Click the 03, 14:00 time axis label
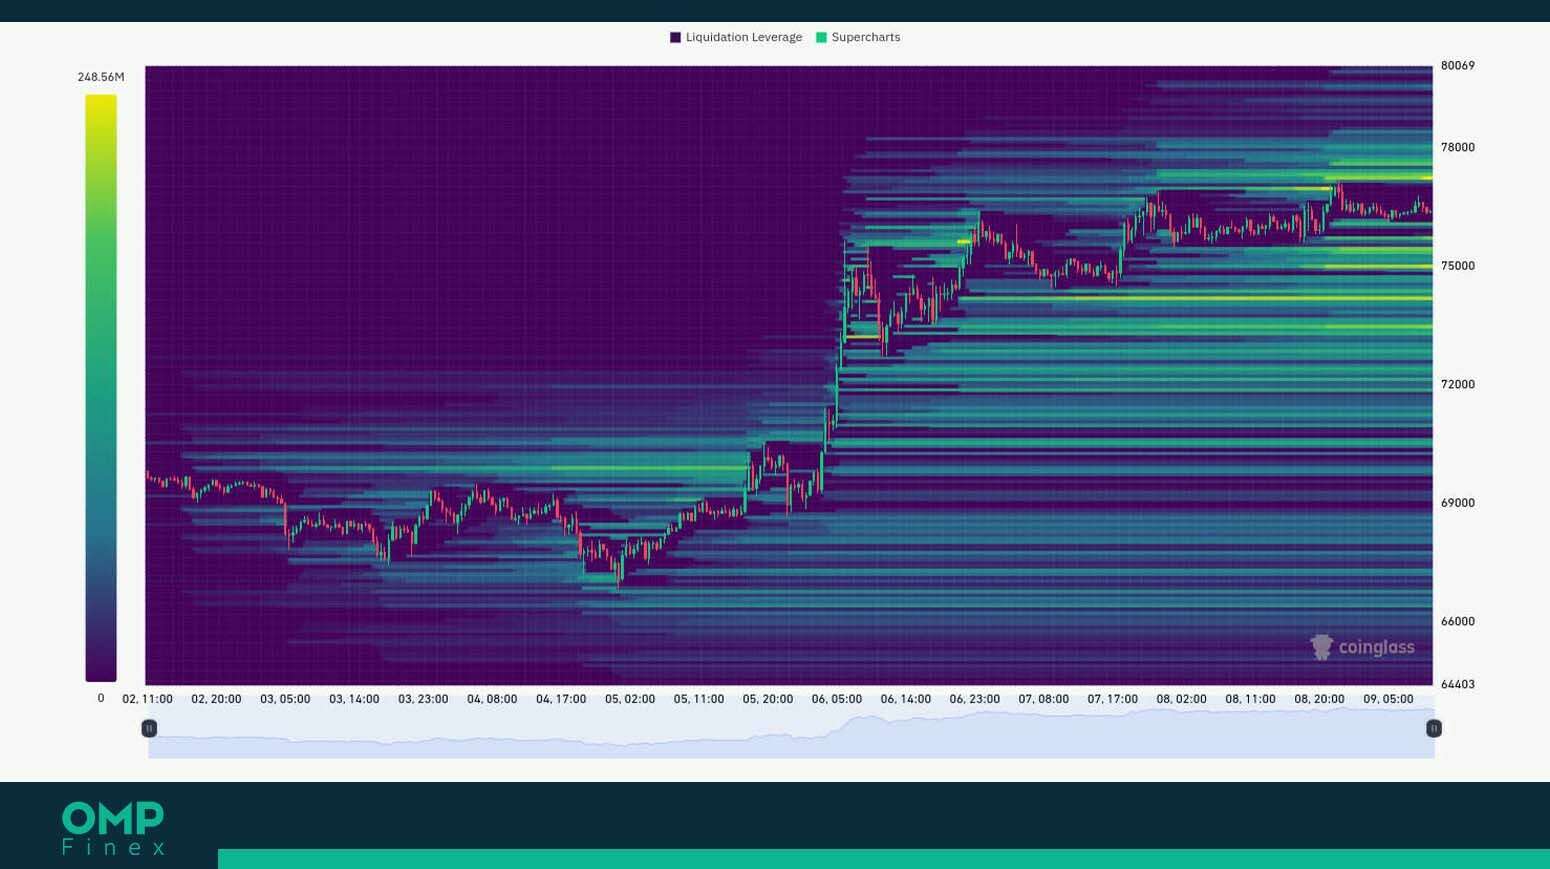The width and height of the screenshot is (1550, 869). (x=354, y=699)
